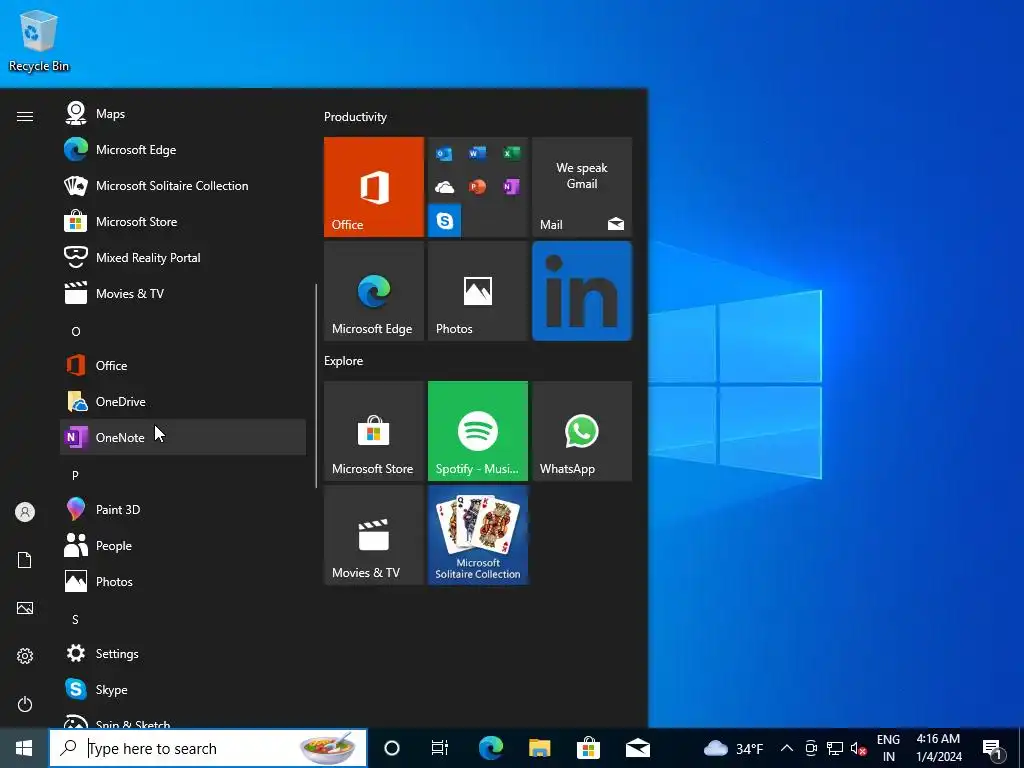This screenshot has height=768, width=1024.
Task: Open Microsoft Solitaire Collection in app list
Action: (x=183, y=185)
